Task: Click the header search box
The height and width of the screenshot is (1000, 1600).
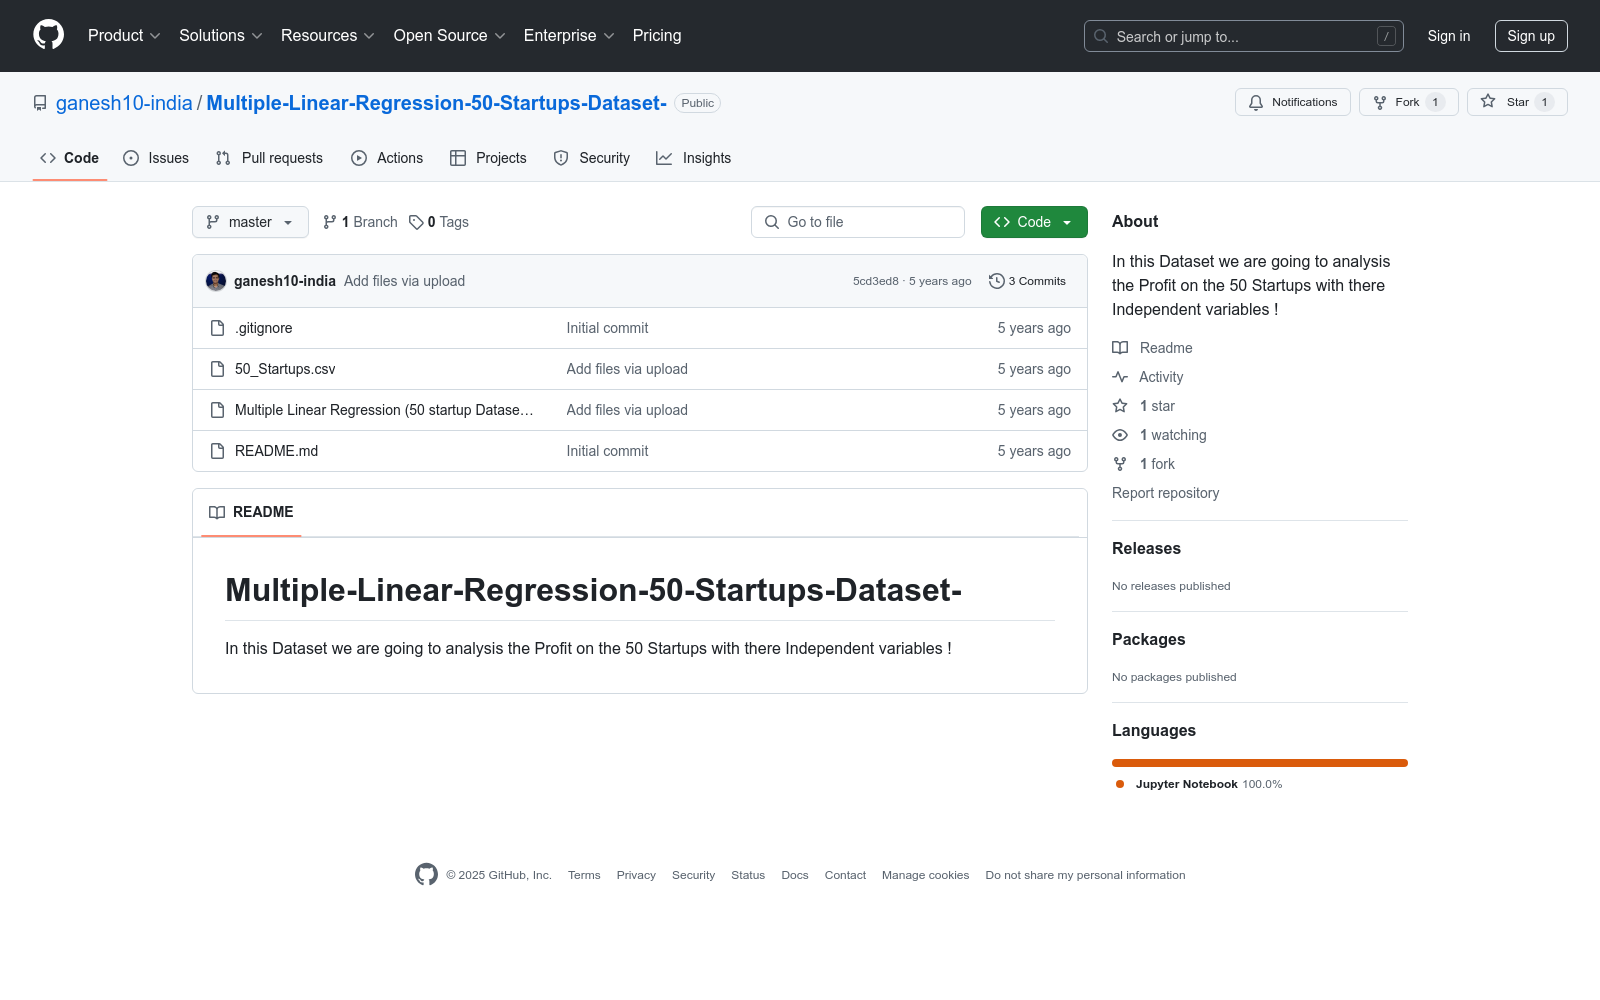Action: click(1244, 36)
